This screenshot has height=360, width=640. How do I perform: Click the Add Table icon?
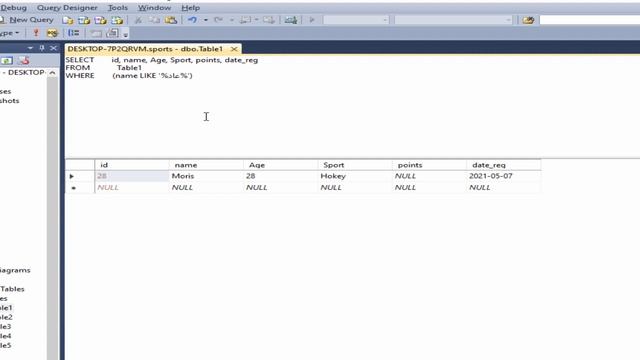click(96, 33)
